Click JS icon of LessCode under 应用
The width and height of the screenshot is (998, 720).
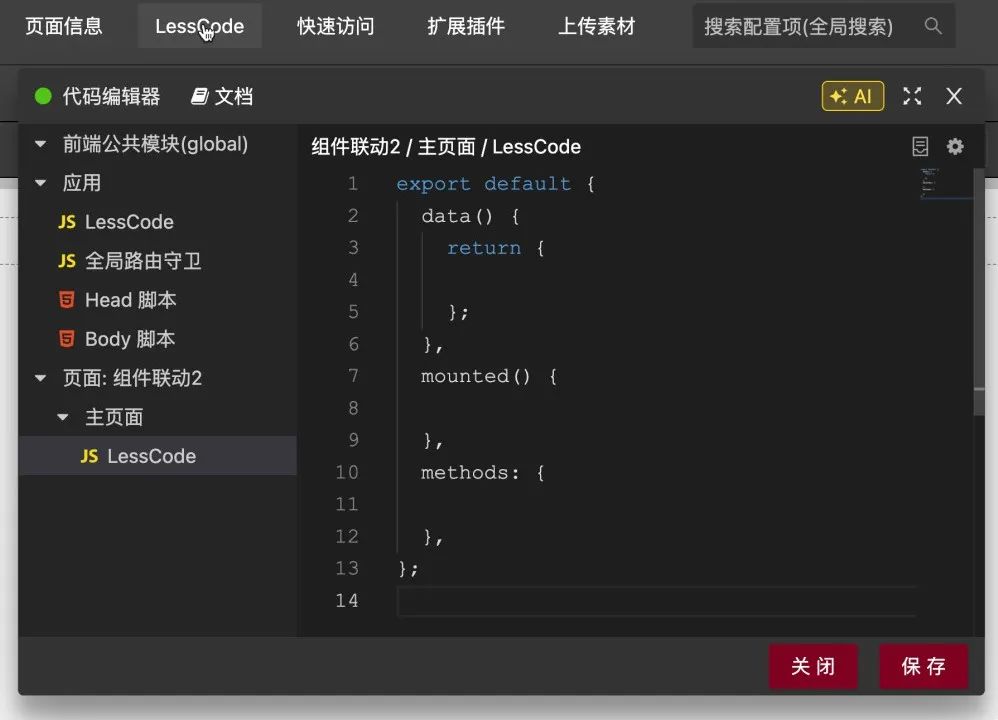click(x=67, y=222)
